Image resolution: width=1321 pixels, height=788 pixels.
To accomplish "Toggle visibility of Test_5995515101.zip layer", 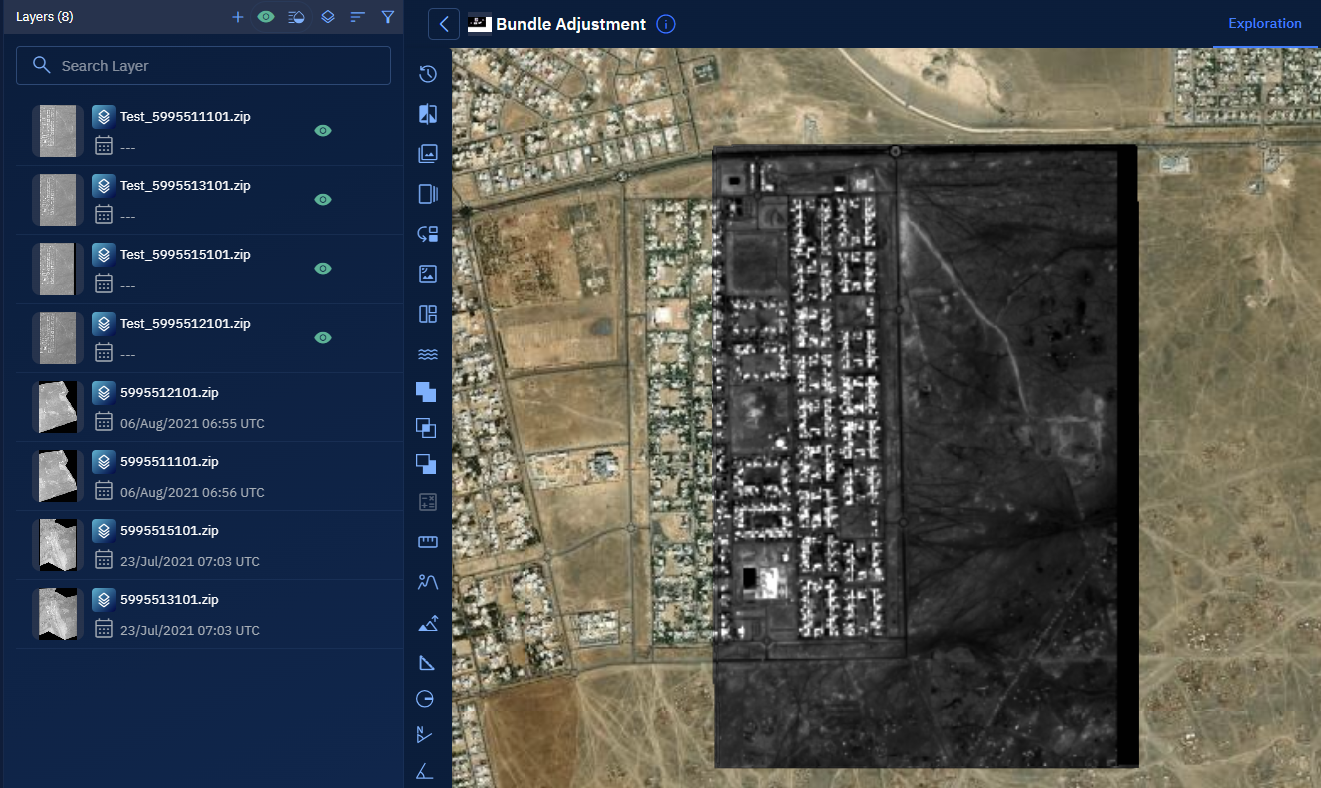I will [322, 269].
